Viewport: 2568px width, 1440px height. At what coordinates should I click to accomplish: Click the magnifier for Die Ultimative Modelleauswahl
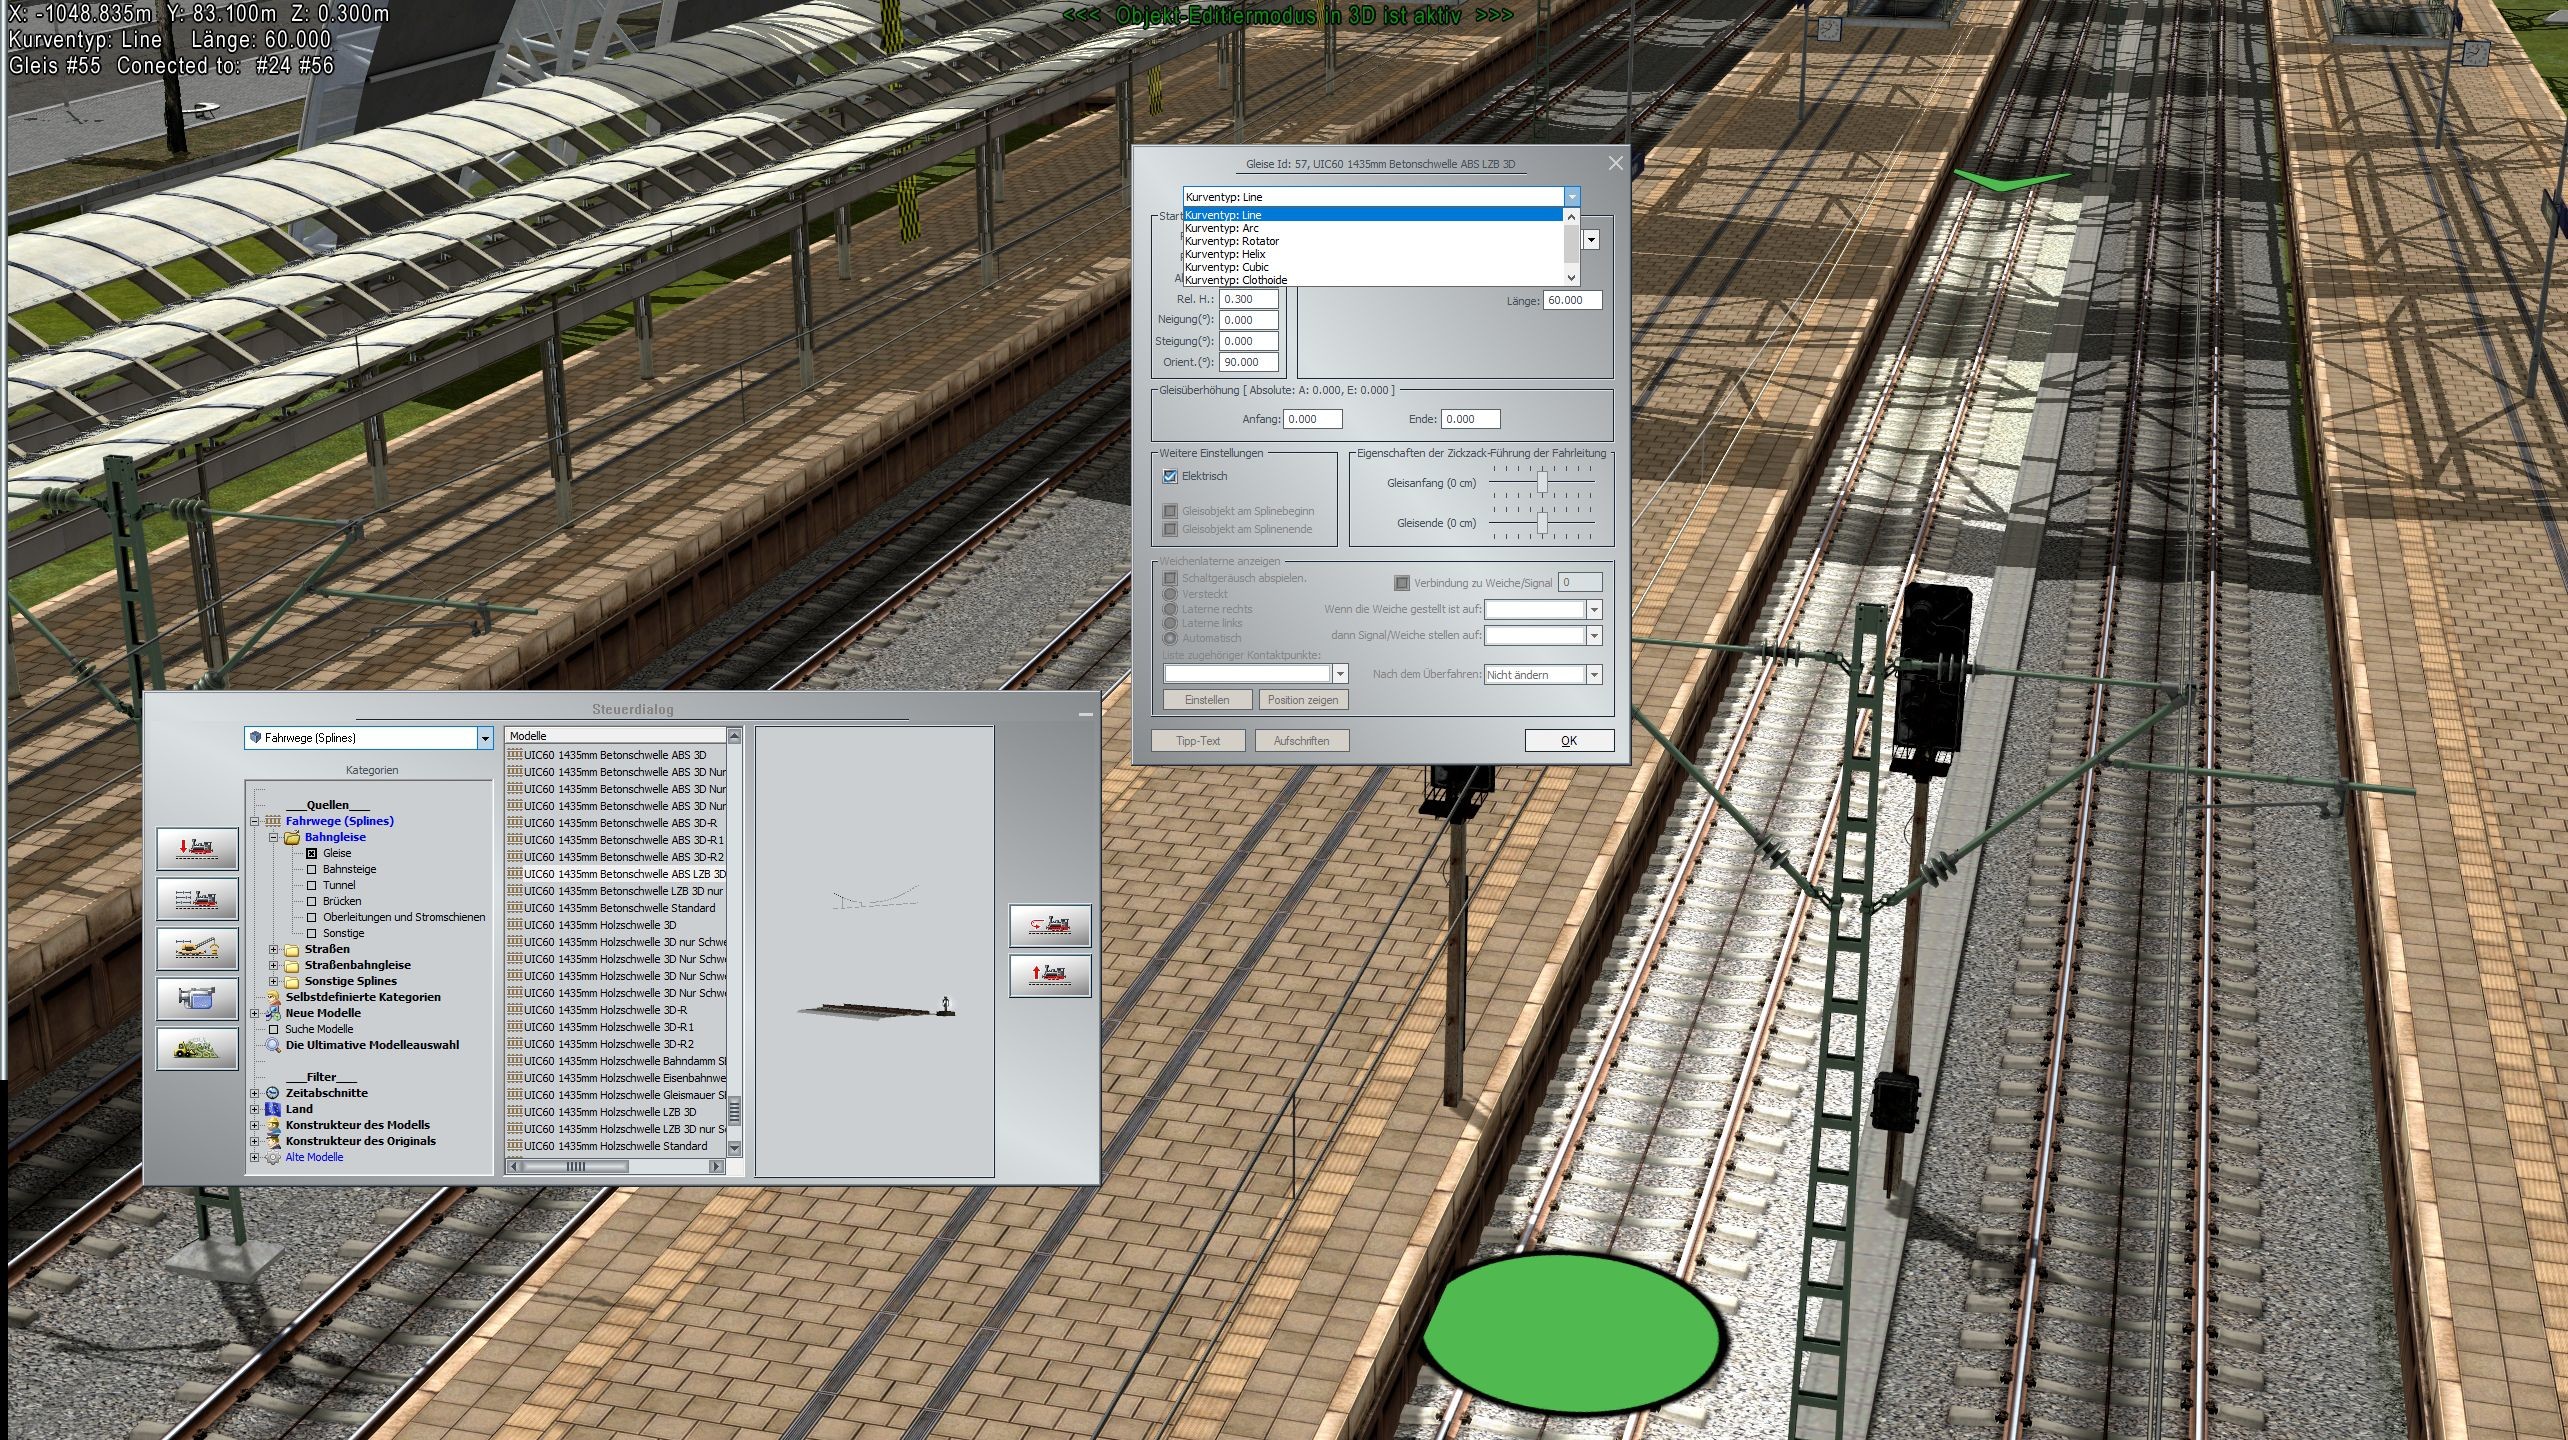tap(272, 1044)
